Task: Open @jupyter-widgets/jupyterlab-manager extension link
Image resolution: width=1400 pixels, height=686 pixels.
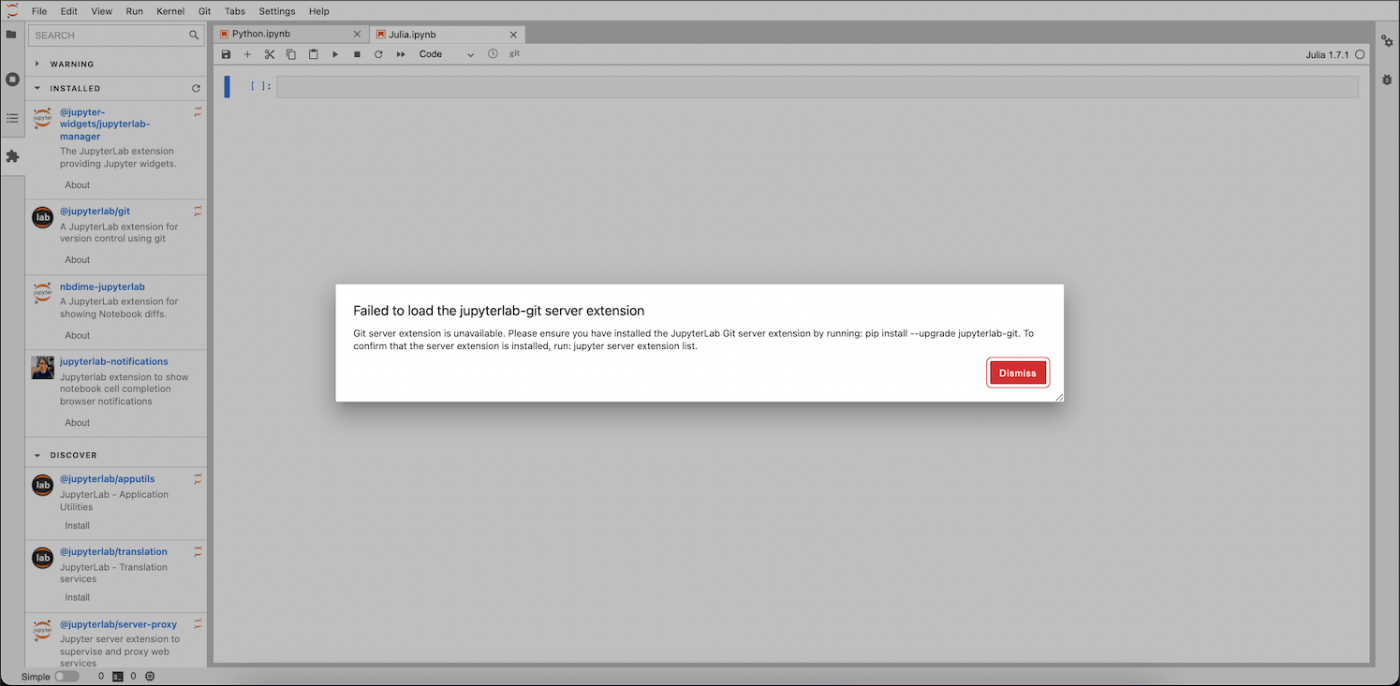Action: 105,124
